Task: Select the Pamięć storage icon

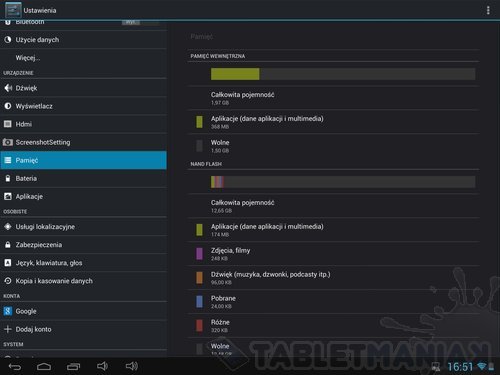Action: [x=8, y=160]
